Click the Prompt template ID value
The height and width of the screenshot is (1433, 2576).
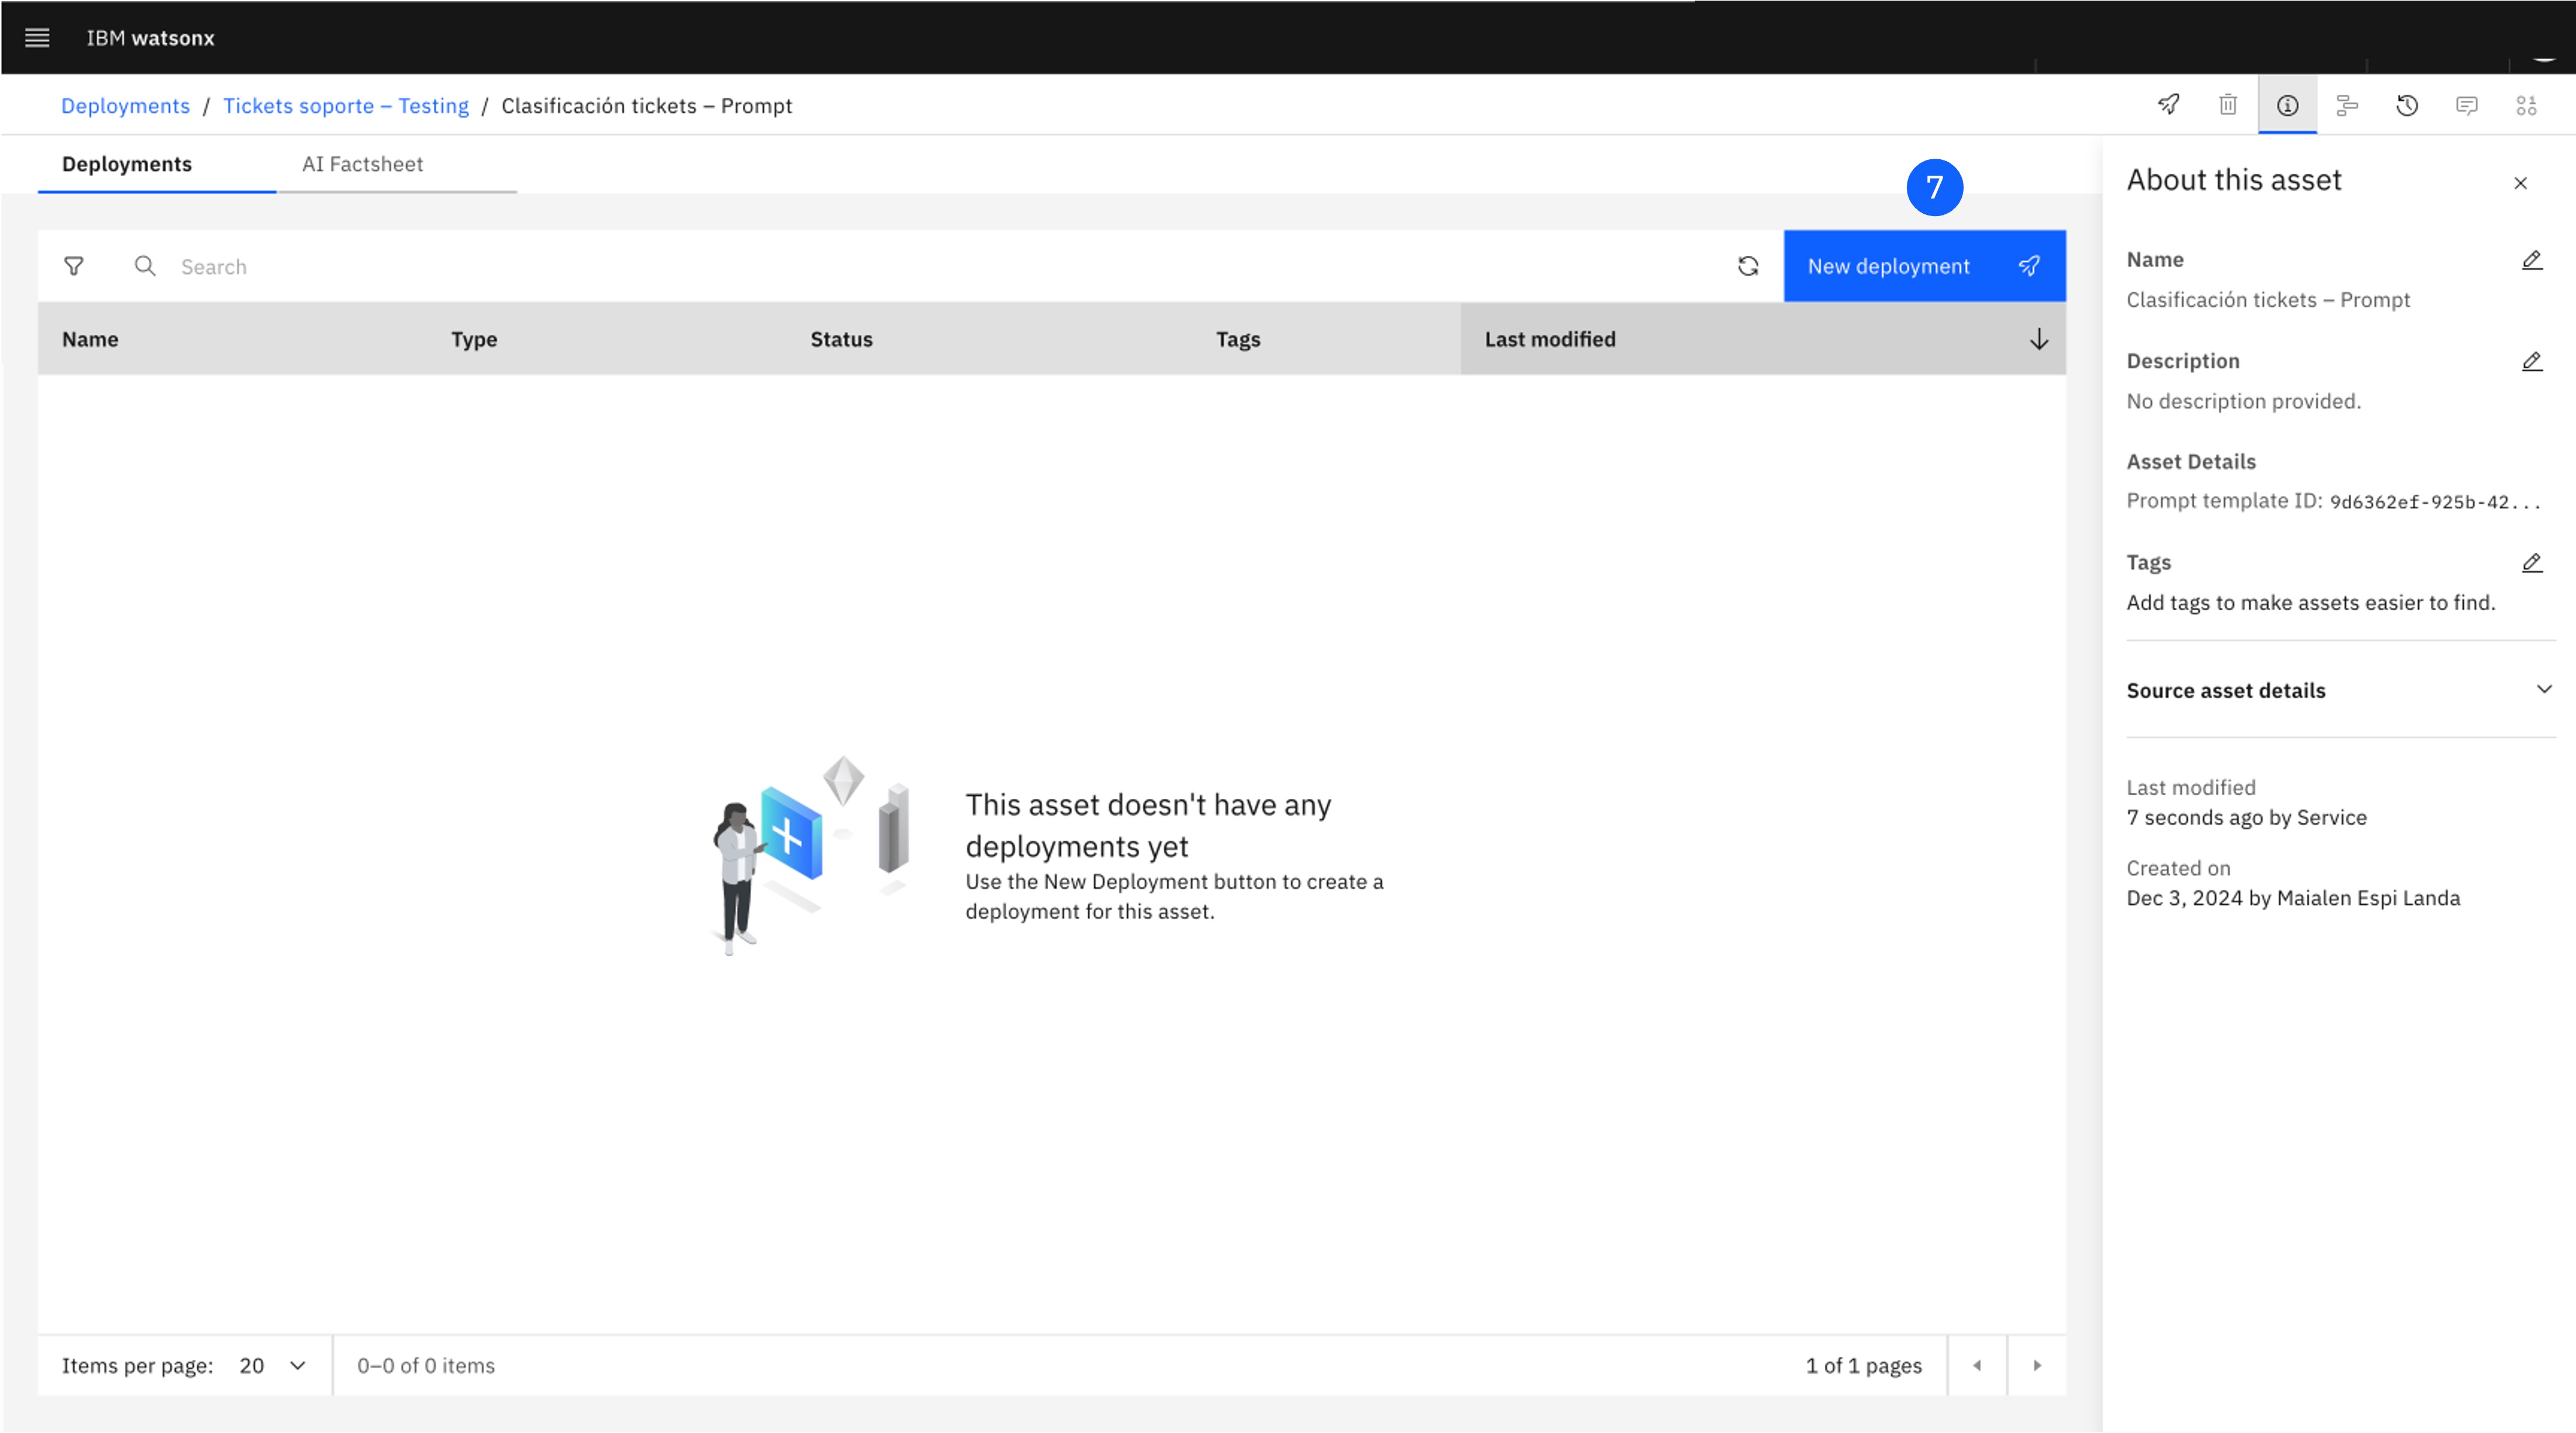point(2435,502)
